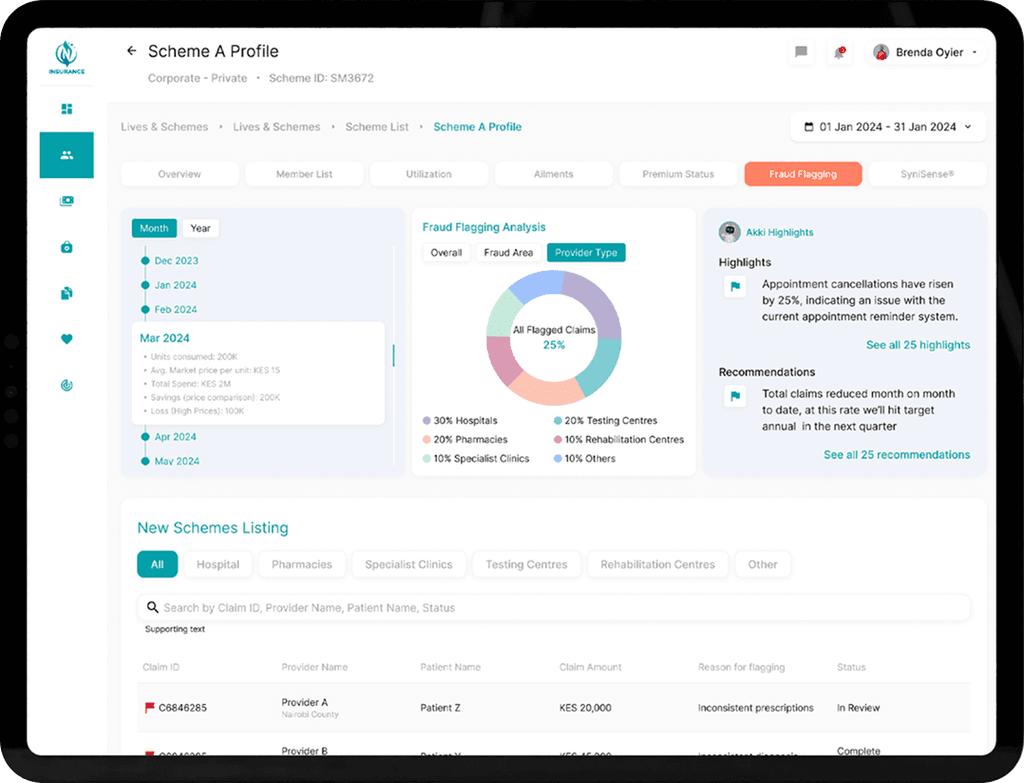Click the Rehabilitation Centres legend dot
Image resolution: width=1024 pixels, height=783 pixels.
[x=558, y=439]
